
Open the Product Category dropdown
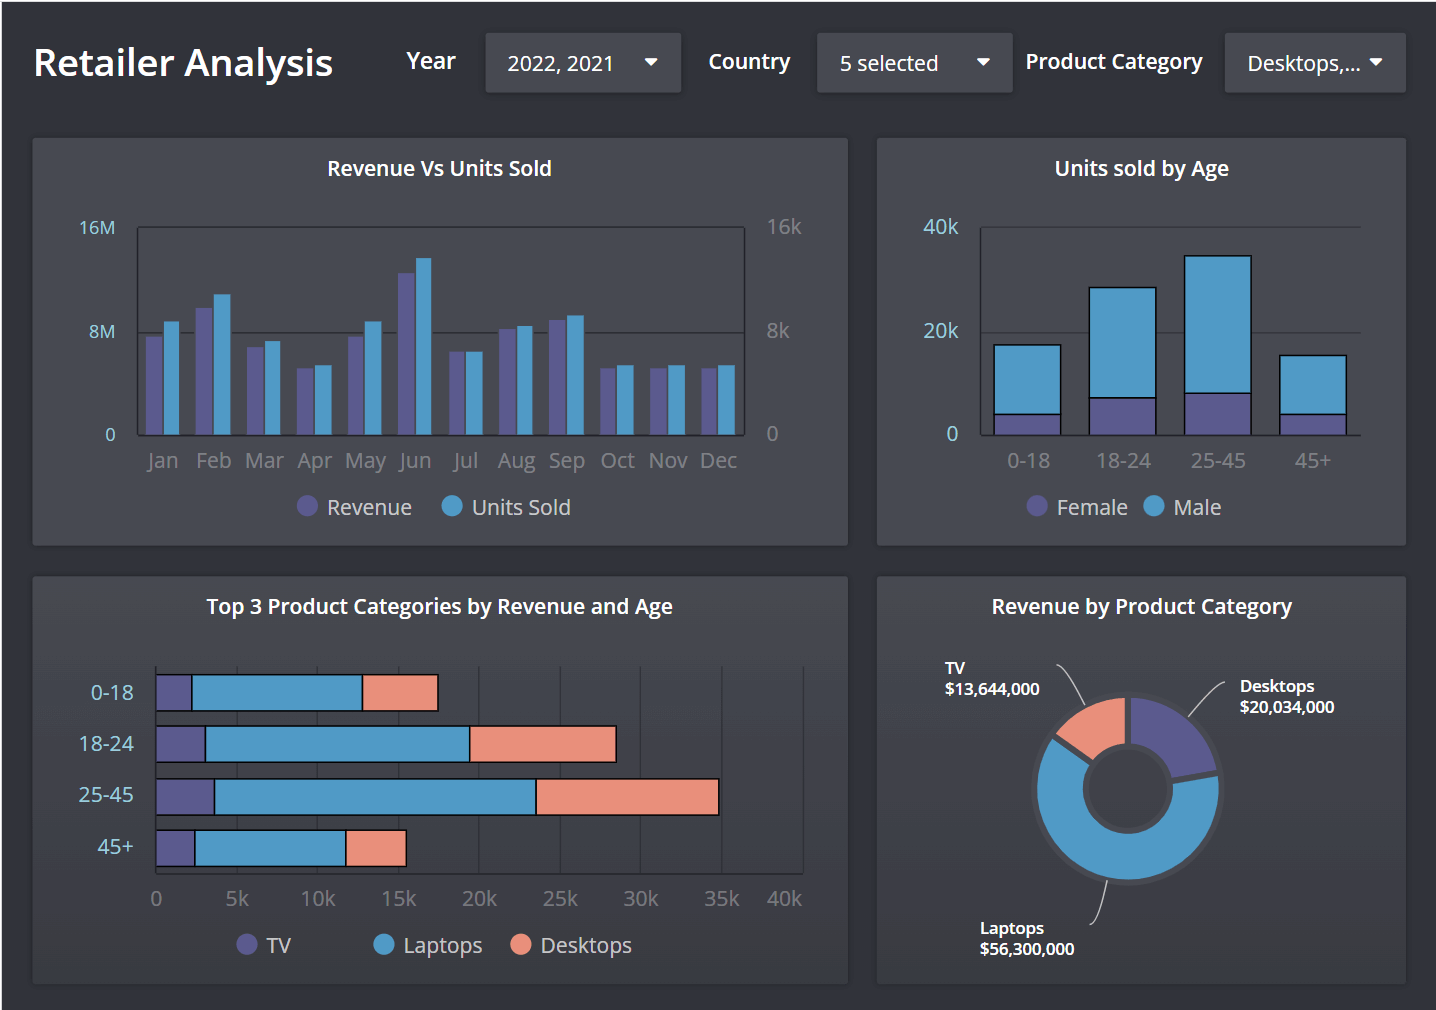coord(1313,63)
